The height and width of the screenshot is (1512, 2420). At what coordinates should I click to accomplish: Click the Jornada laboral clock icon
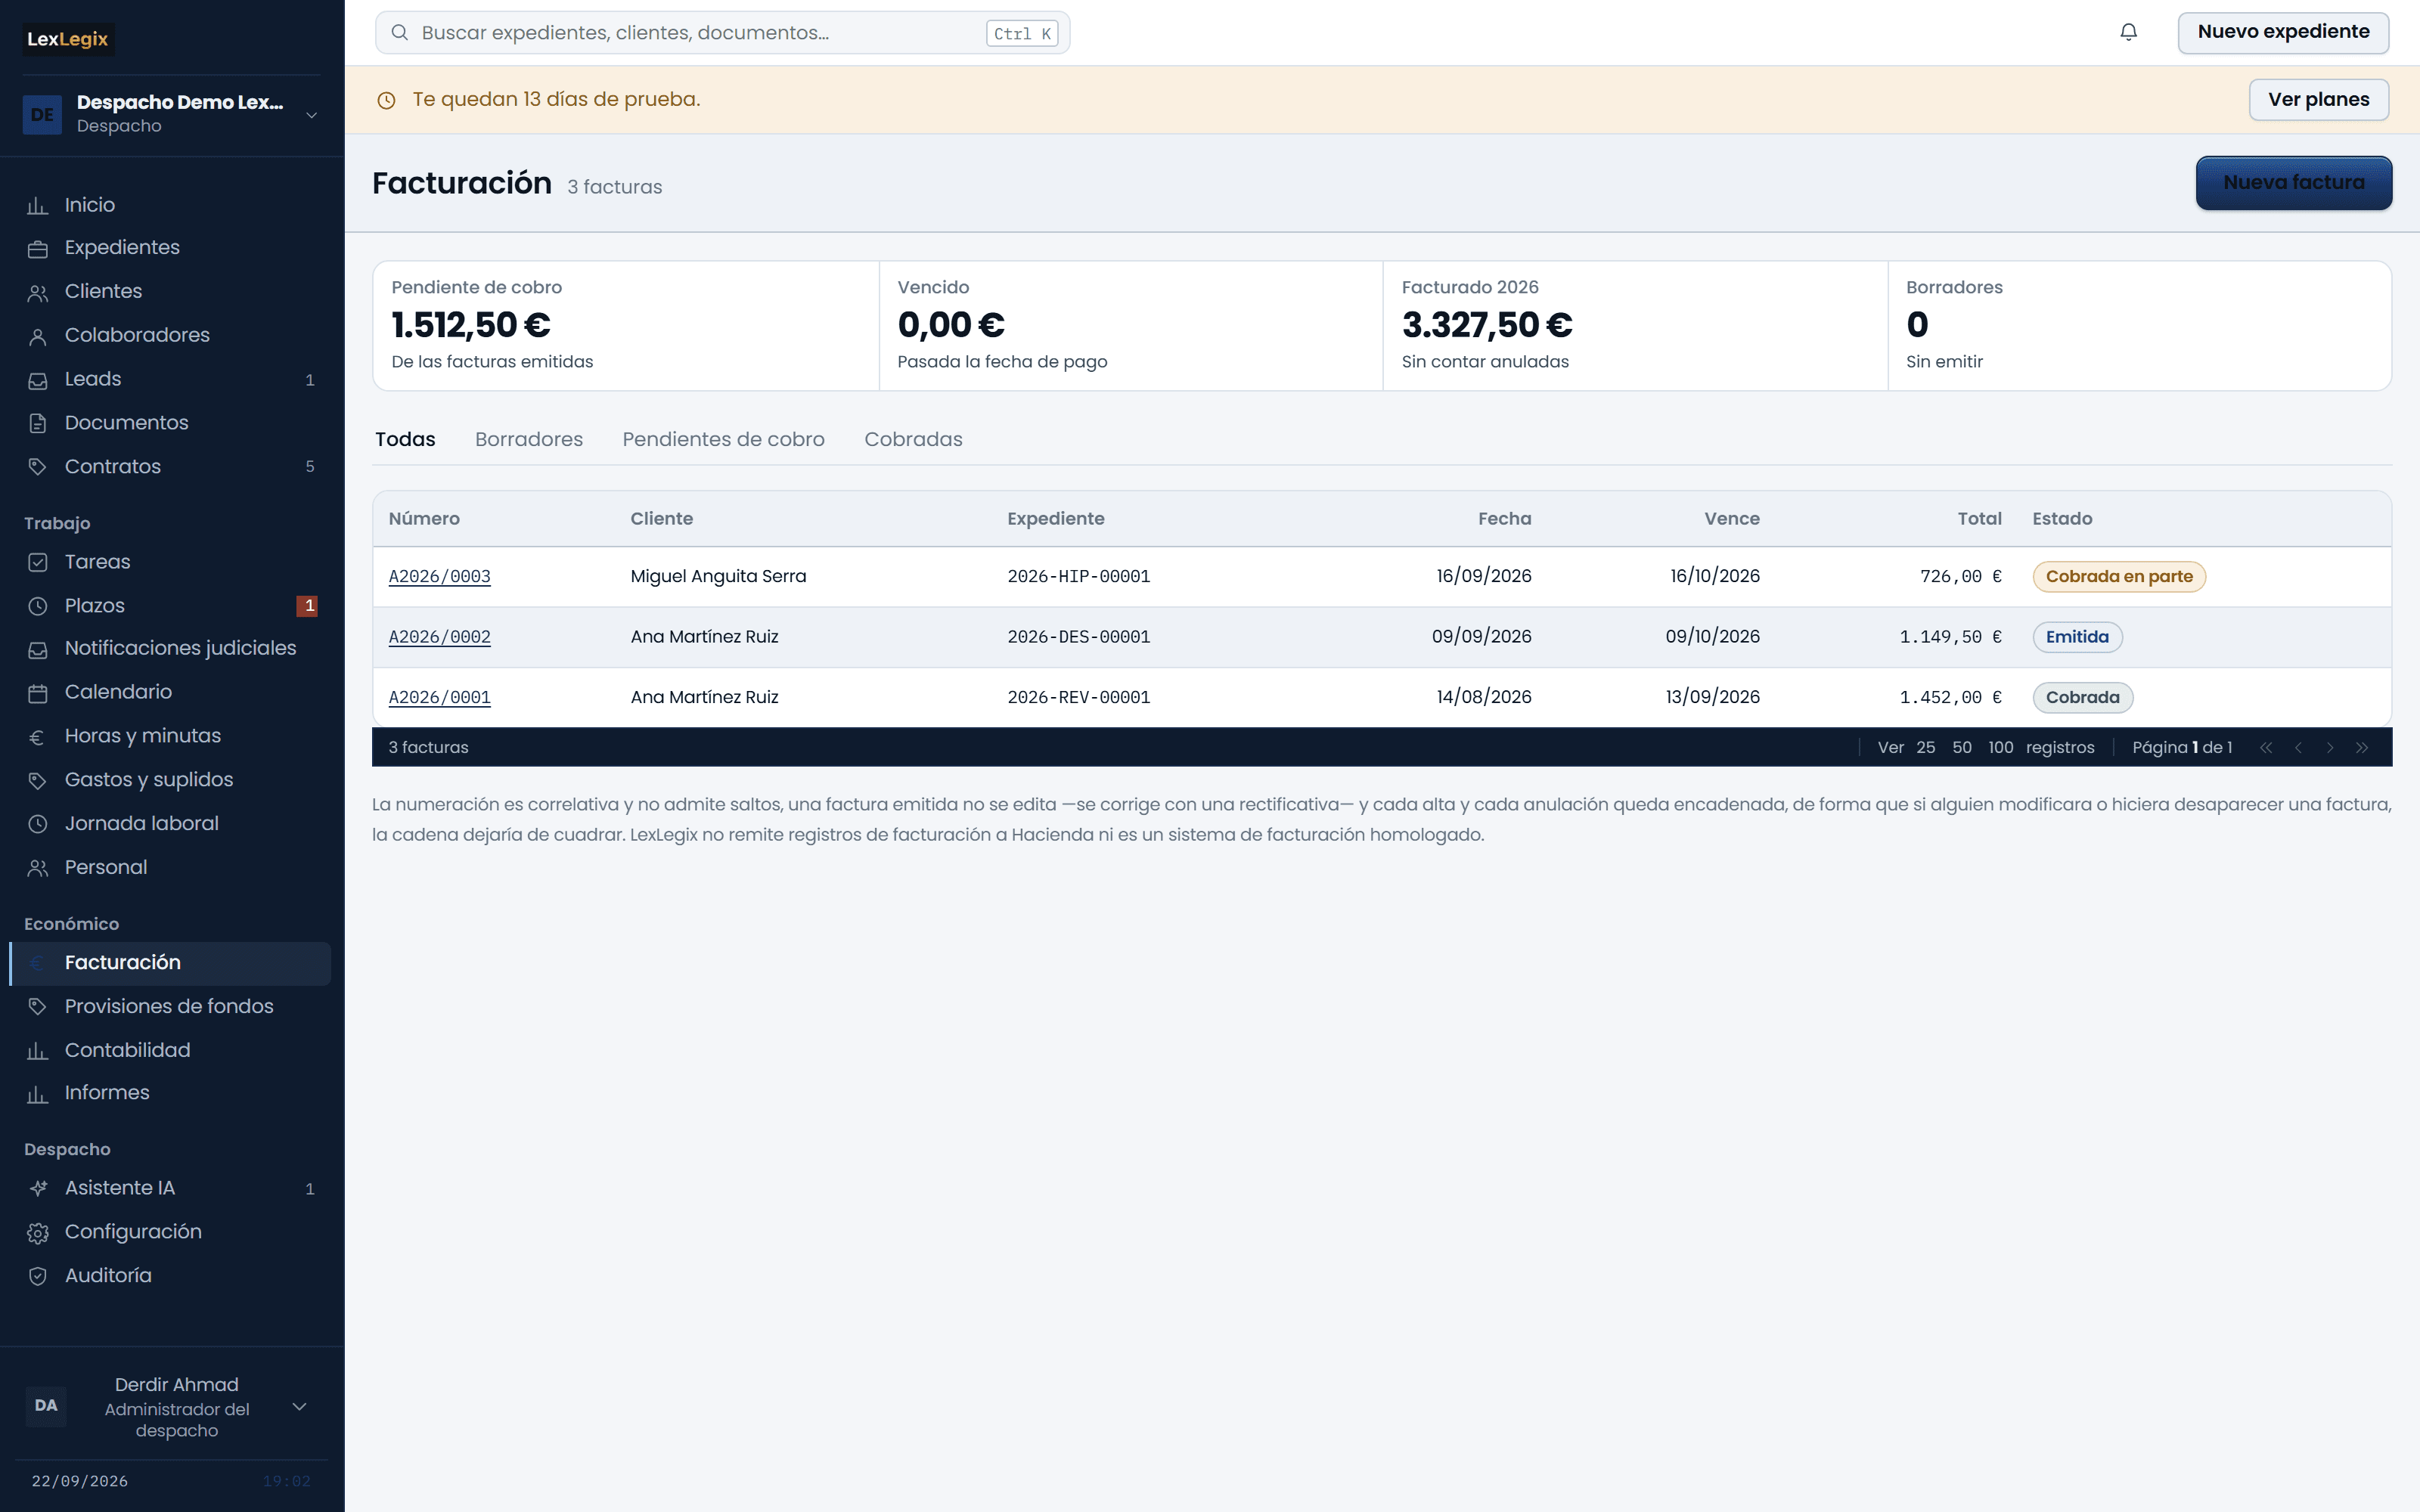coord(38,824)
